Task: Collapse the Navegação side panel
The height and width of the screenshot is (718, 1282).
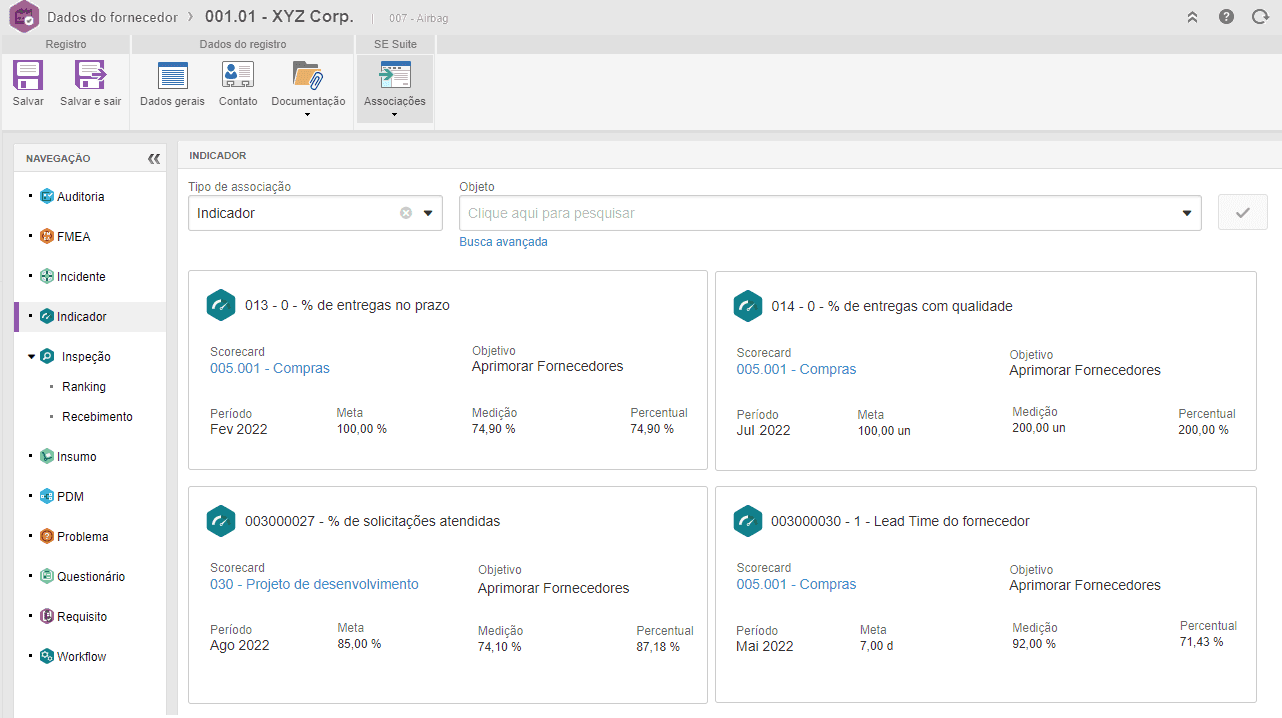Action: [x=154, y=158]
